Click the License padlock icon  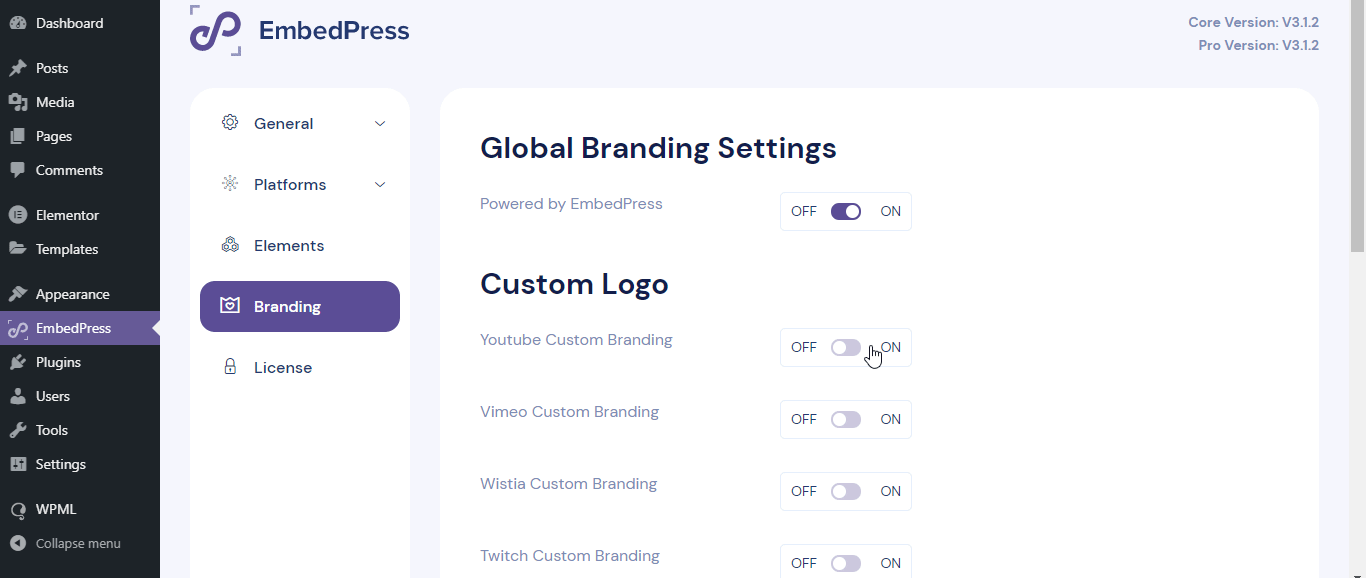point(230,367)
